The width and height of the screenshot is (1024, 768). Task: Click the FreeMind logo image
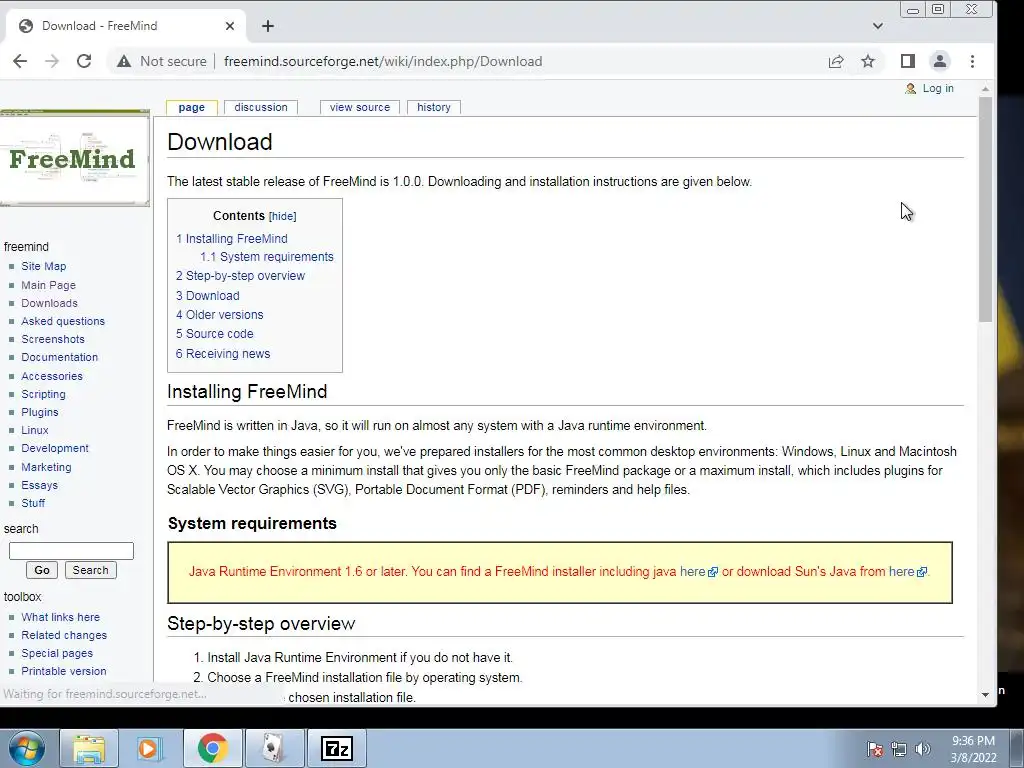click(x=73, y=159)
